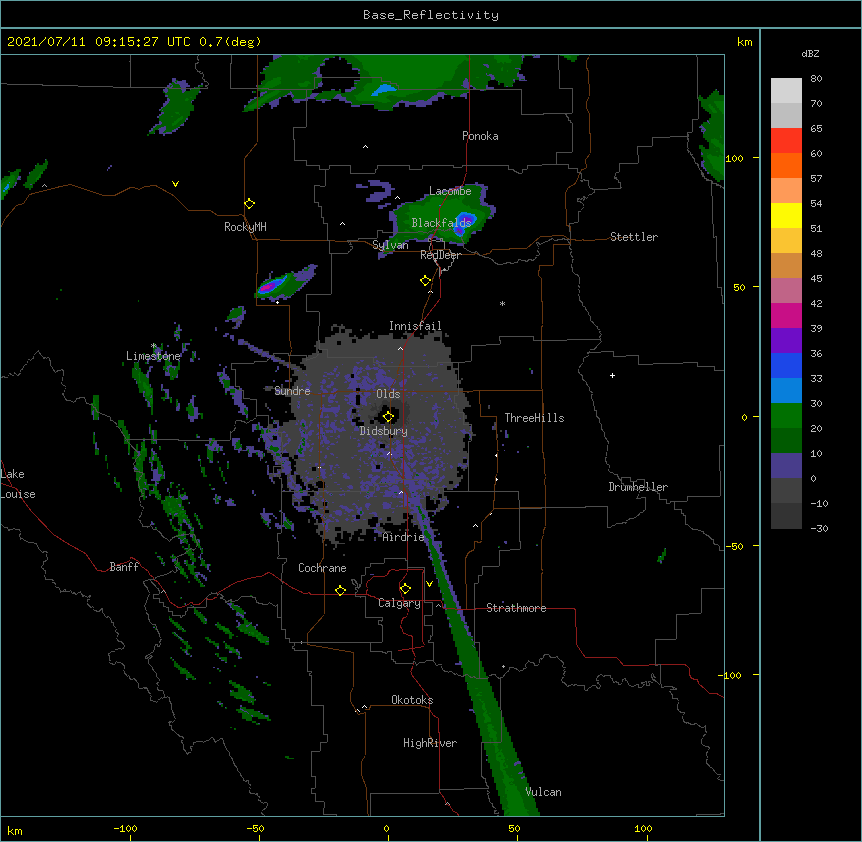The width and height of the screenshot is (862, 842).
Task: Click the Base_Reflectivity title text
Action: tap(431, 15)
